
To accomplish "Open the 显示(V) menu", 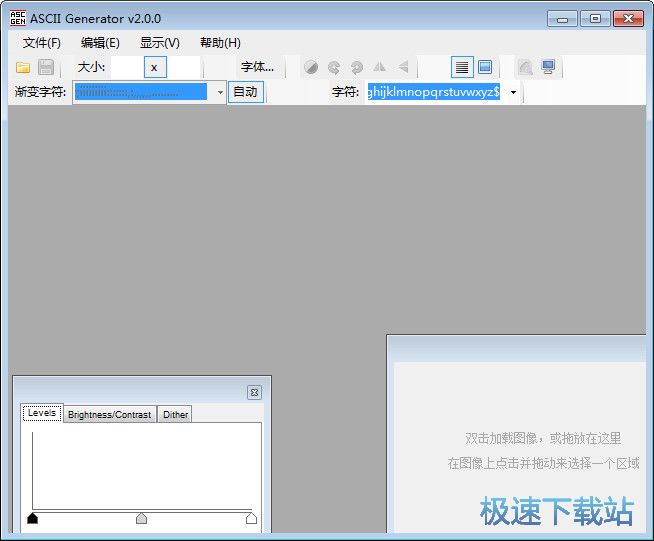I will (x=160, y=43).
